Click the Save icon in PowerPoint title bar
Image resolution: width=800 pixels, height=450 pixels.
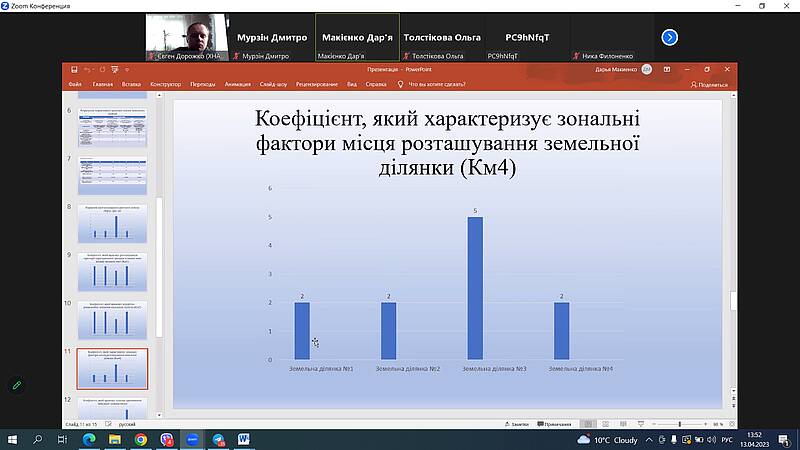73,70
